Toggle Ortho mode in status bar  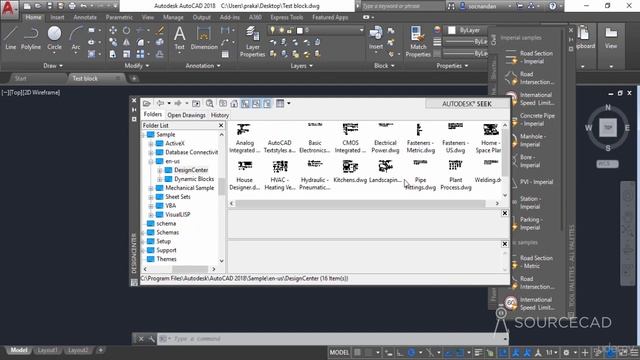pyautogui.click(x=400, y=352)
